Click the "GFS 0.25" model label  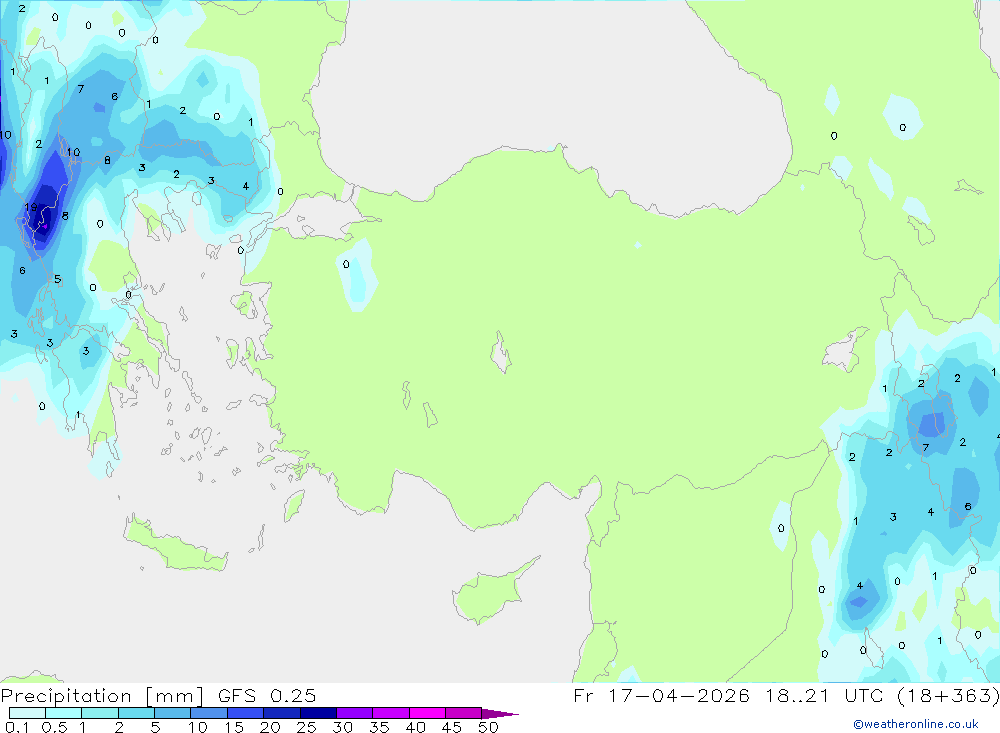point(267,695)
